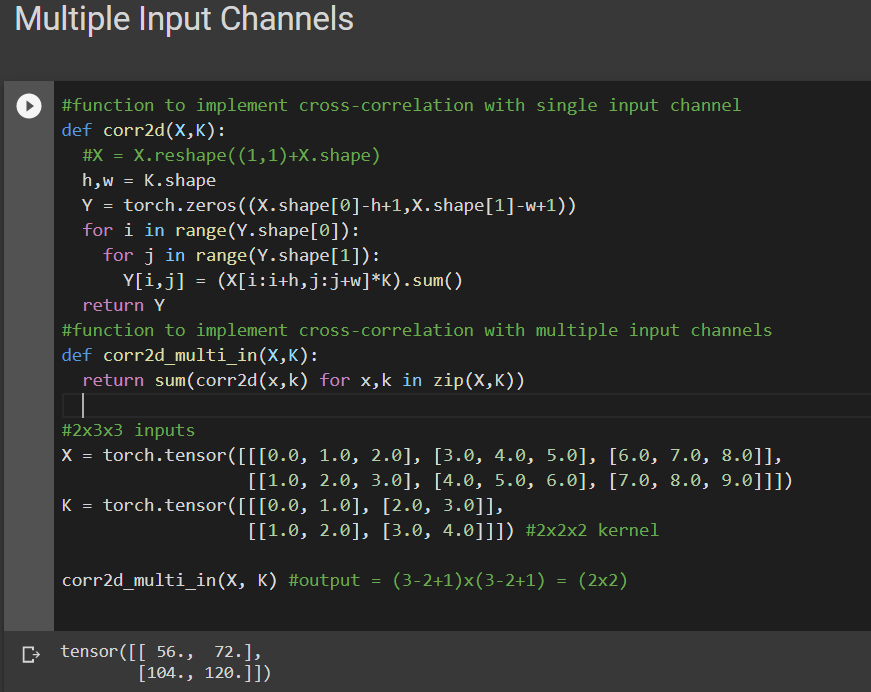The image size is (871, 692).
Task: Run the code cell with play button
Action: (x=29, y=106)
